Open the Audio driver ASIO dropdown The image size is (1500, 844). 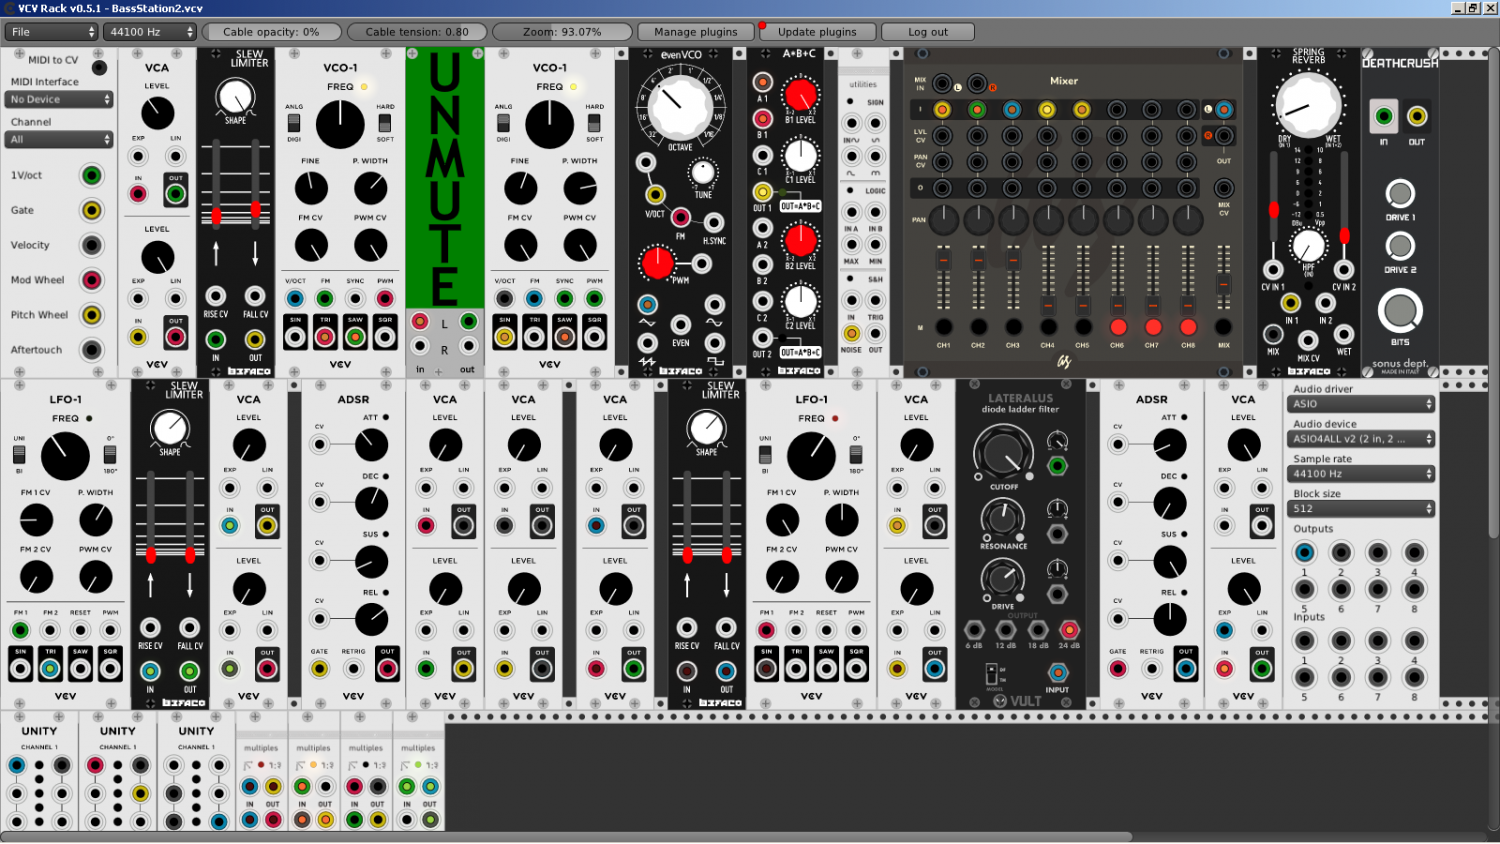[1361, 404]
